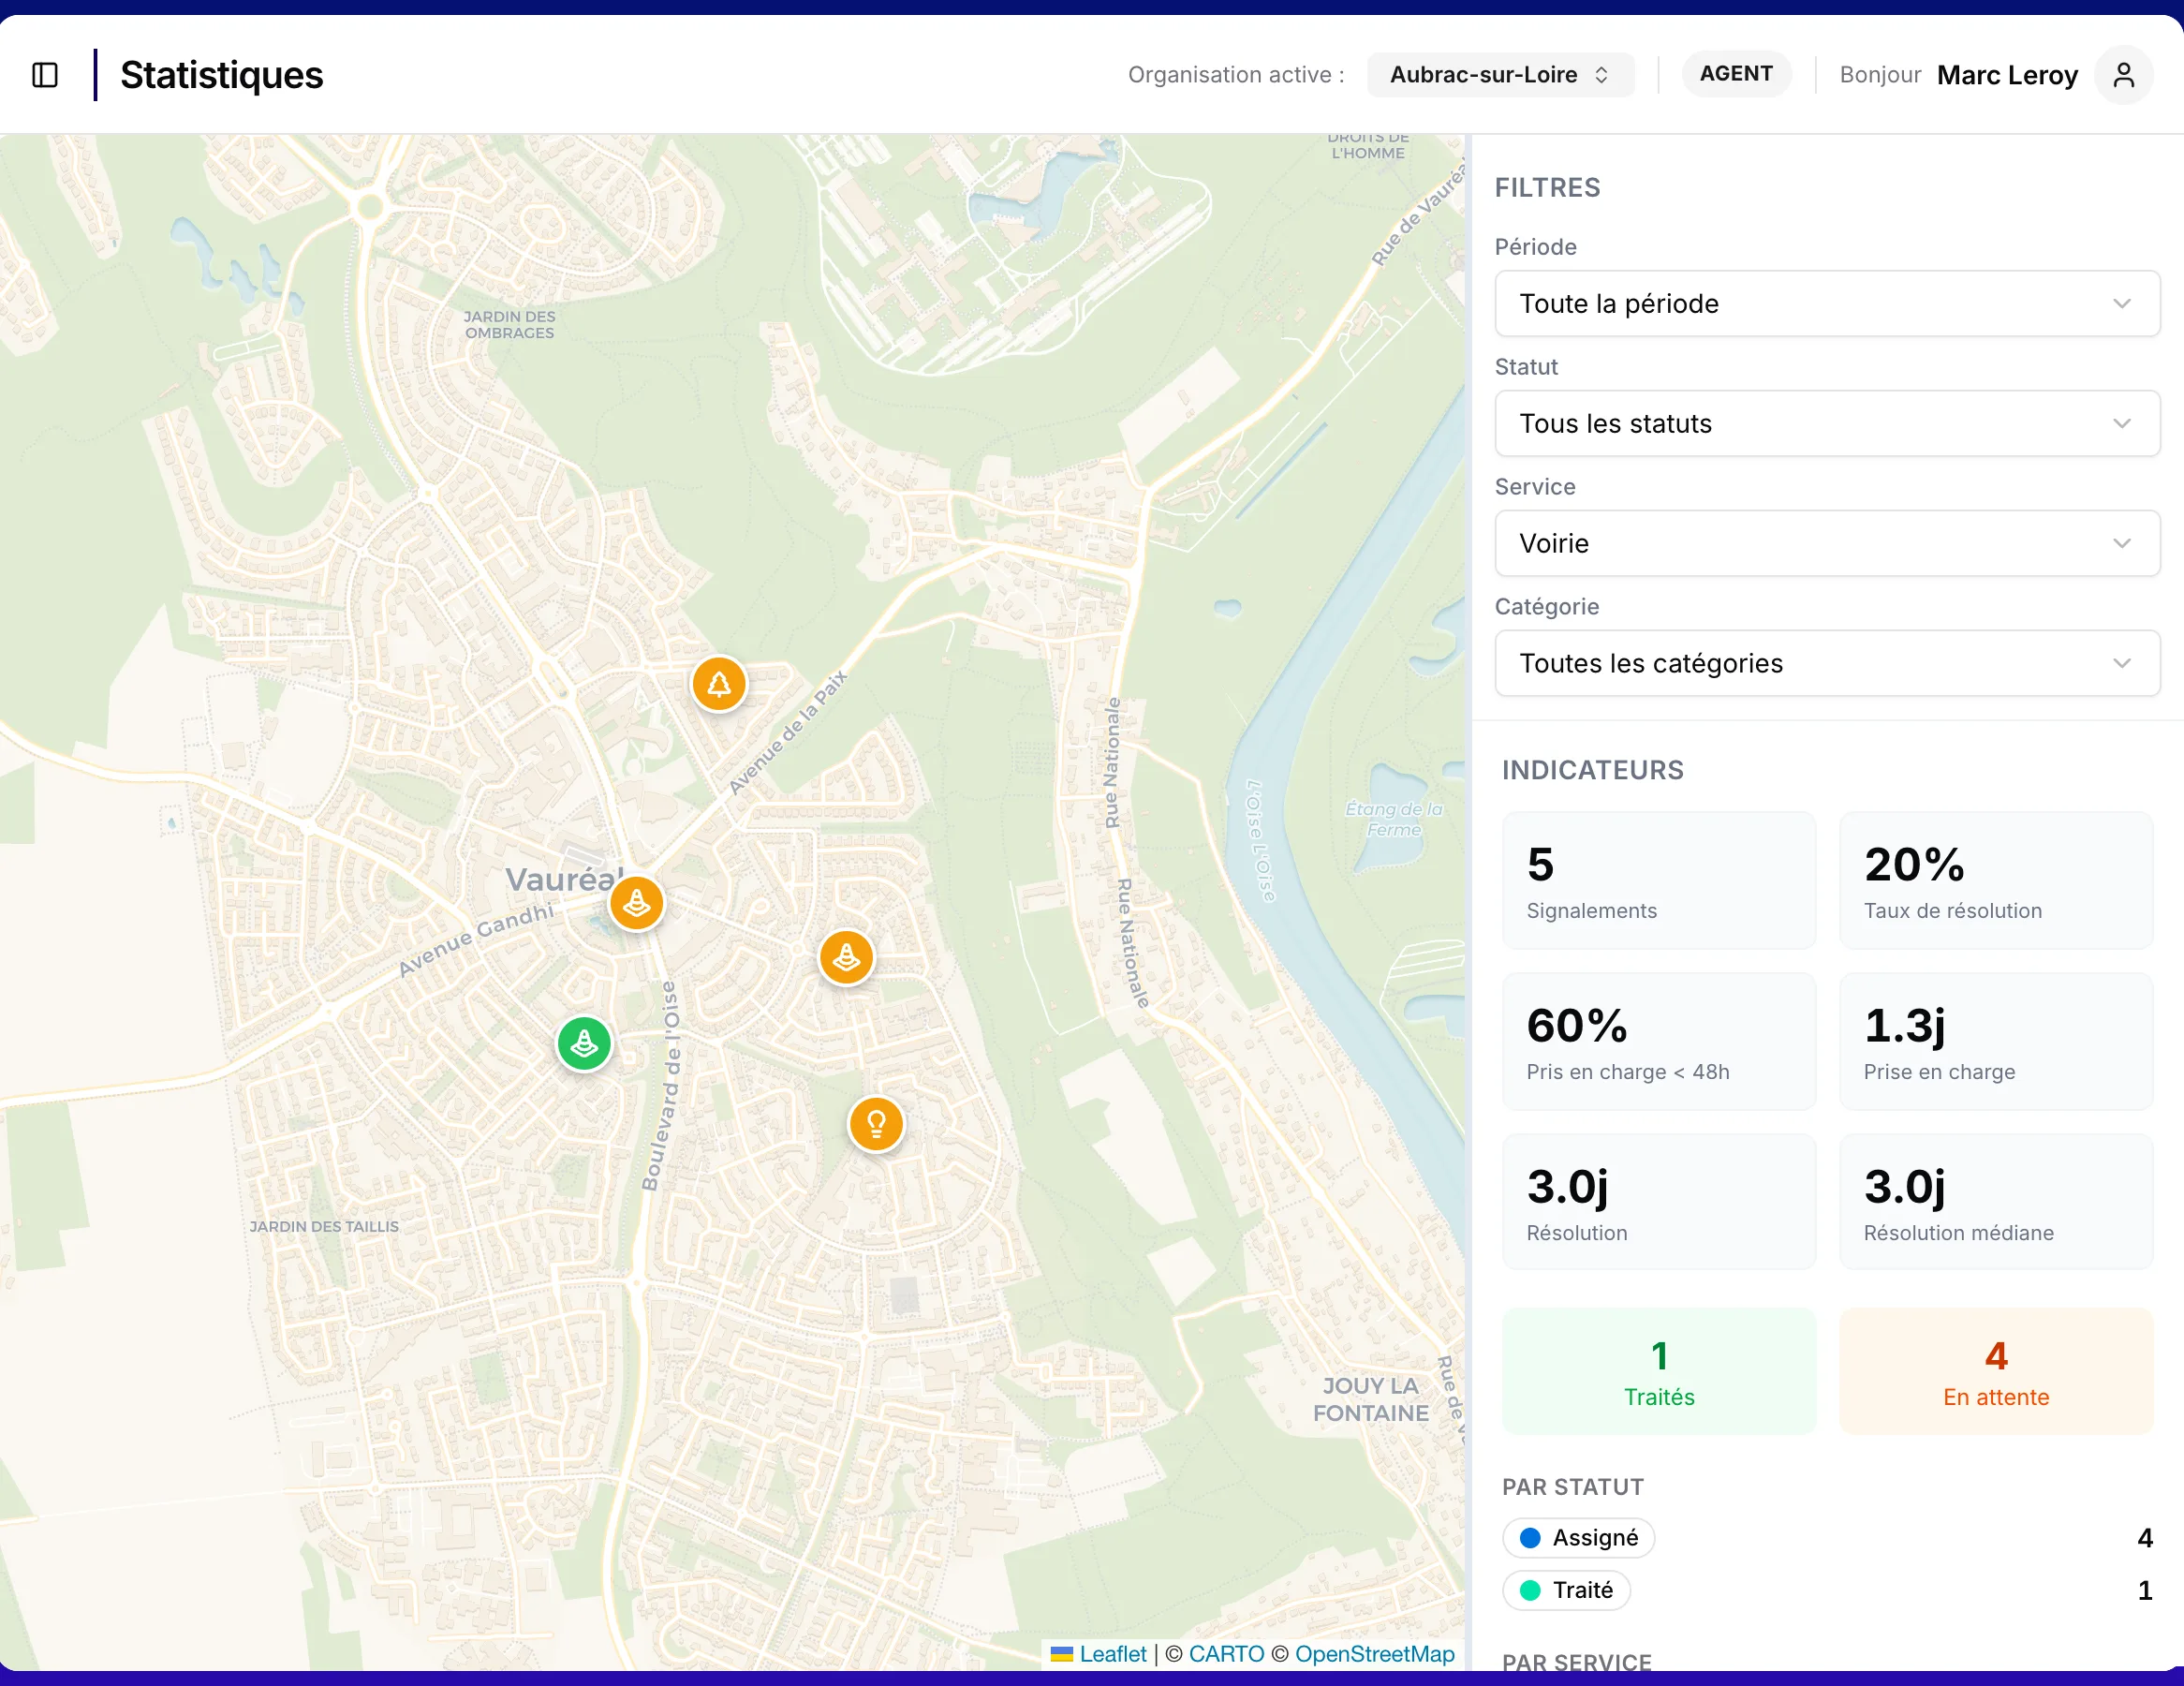Viewport: 2184px width, 1686px height.
Task: Click the INDICATEURS section heading
Action: tap(1592, 770)
